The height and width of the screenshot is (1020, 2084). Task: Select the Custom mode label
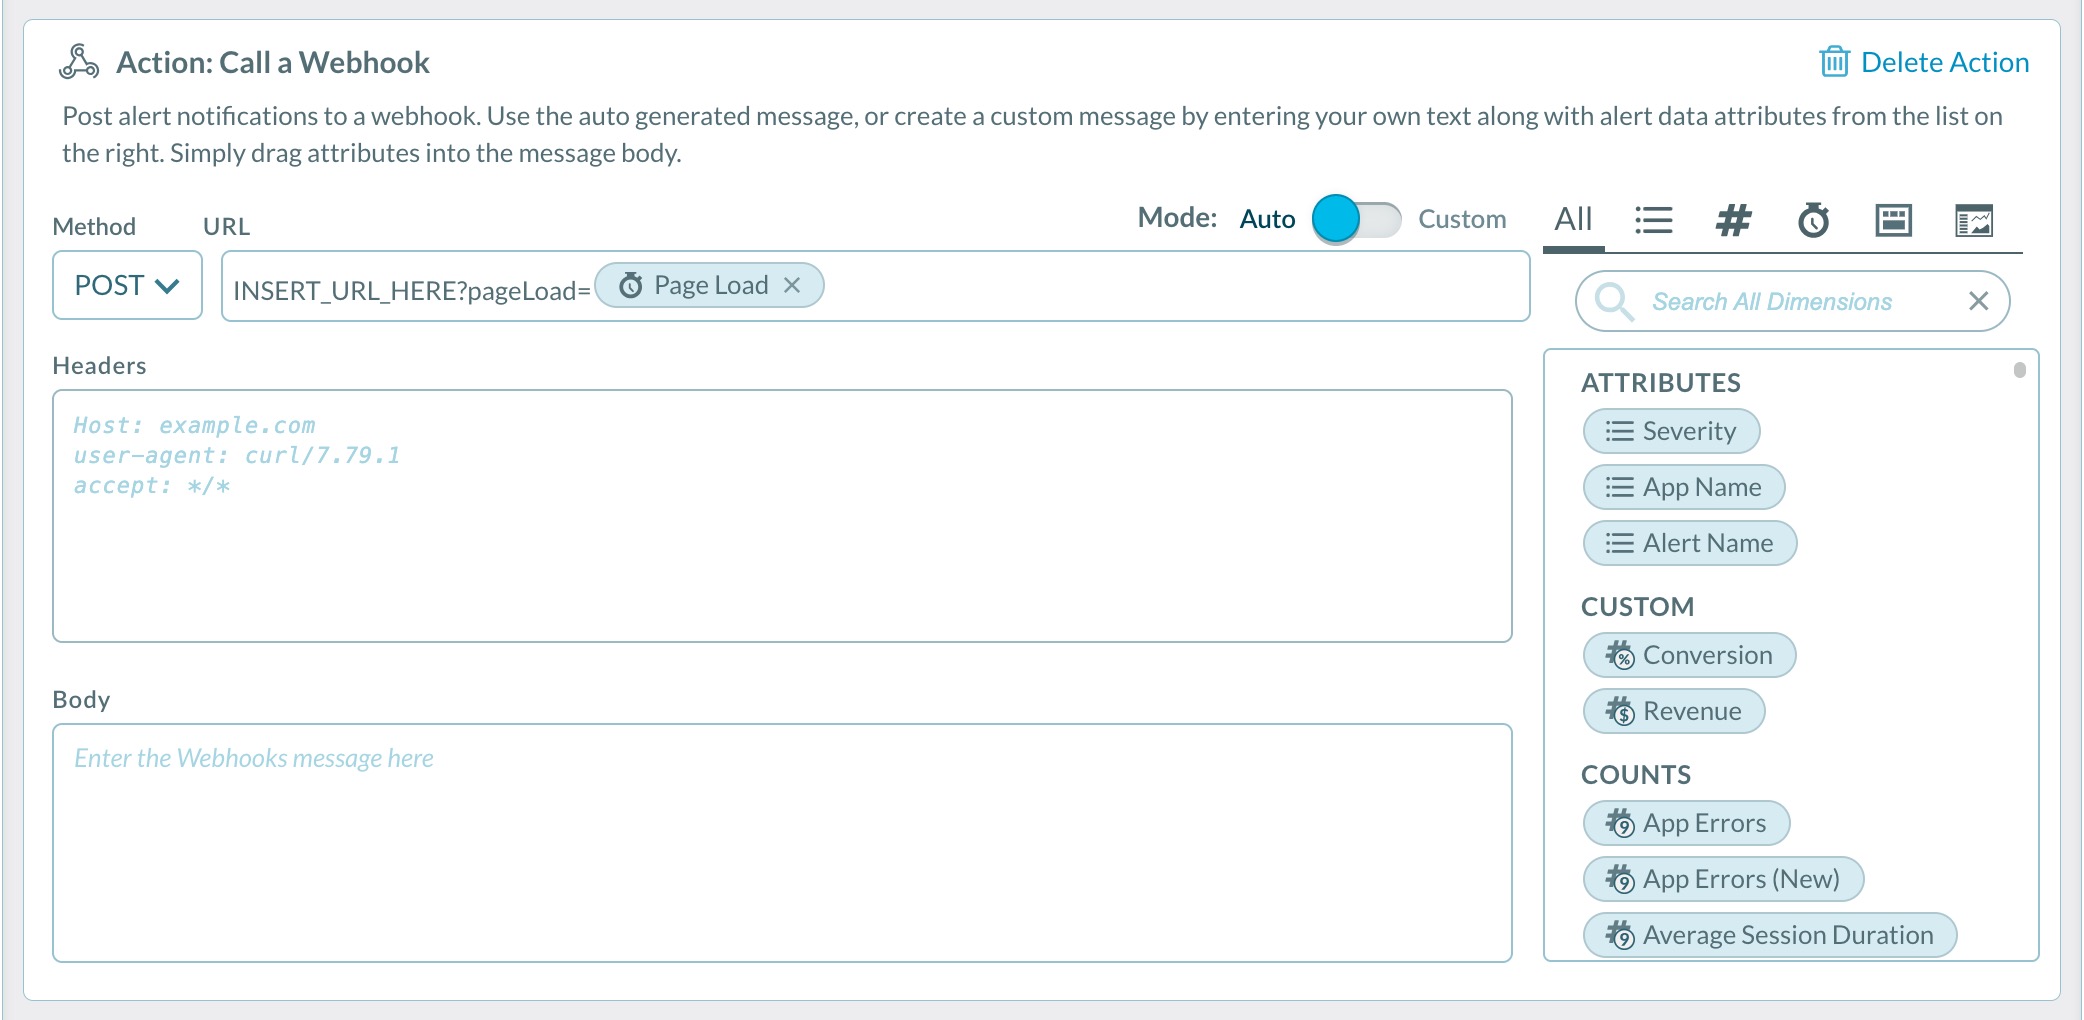click(1462, 219)
